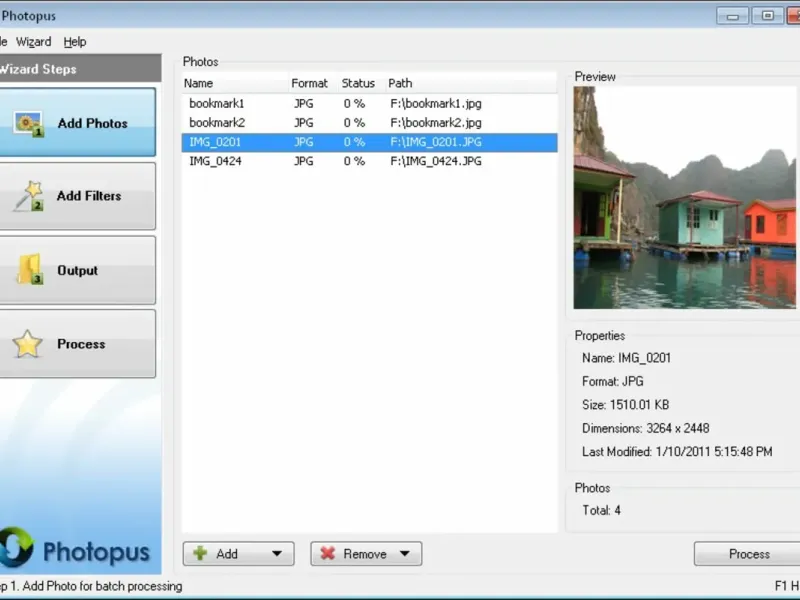Screen dimensions: 800x600
Task: Click the gold star icon on Process step
Action: (27, 344)
